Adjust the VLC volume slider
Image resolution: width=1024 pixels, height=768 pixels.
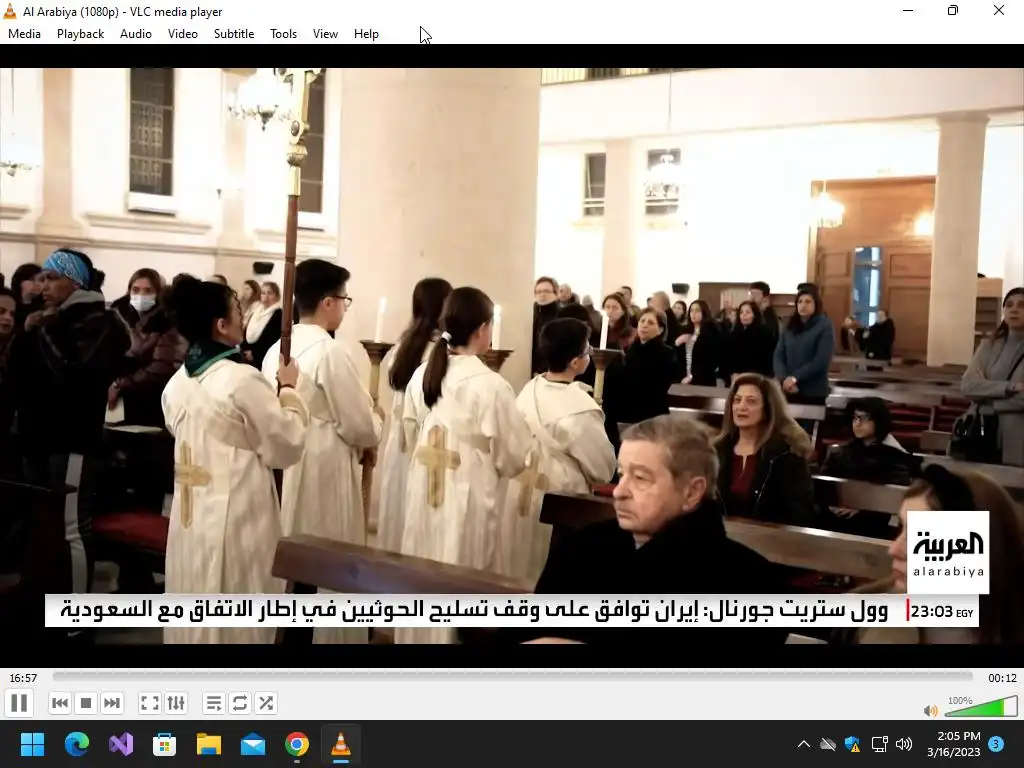click(979, 707)
